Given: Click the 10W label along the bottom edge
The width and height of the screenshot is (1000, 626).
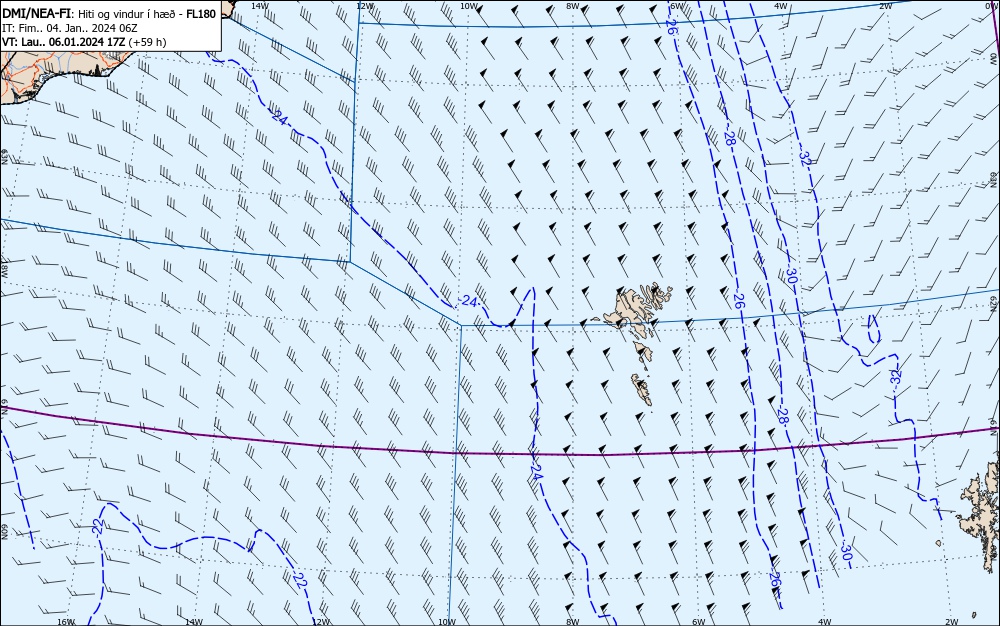Looking at the screenshot, I should pos(447,622).
